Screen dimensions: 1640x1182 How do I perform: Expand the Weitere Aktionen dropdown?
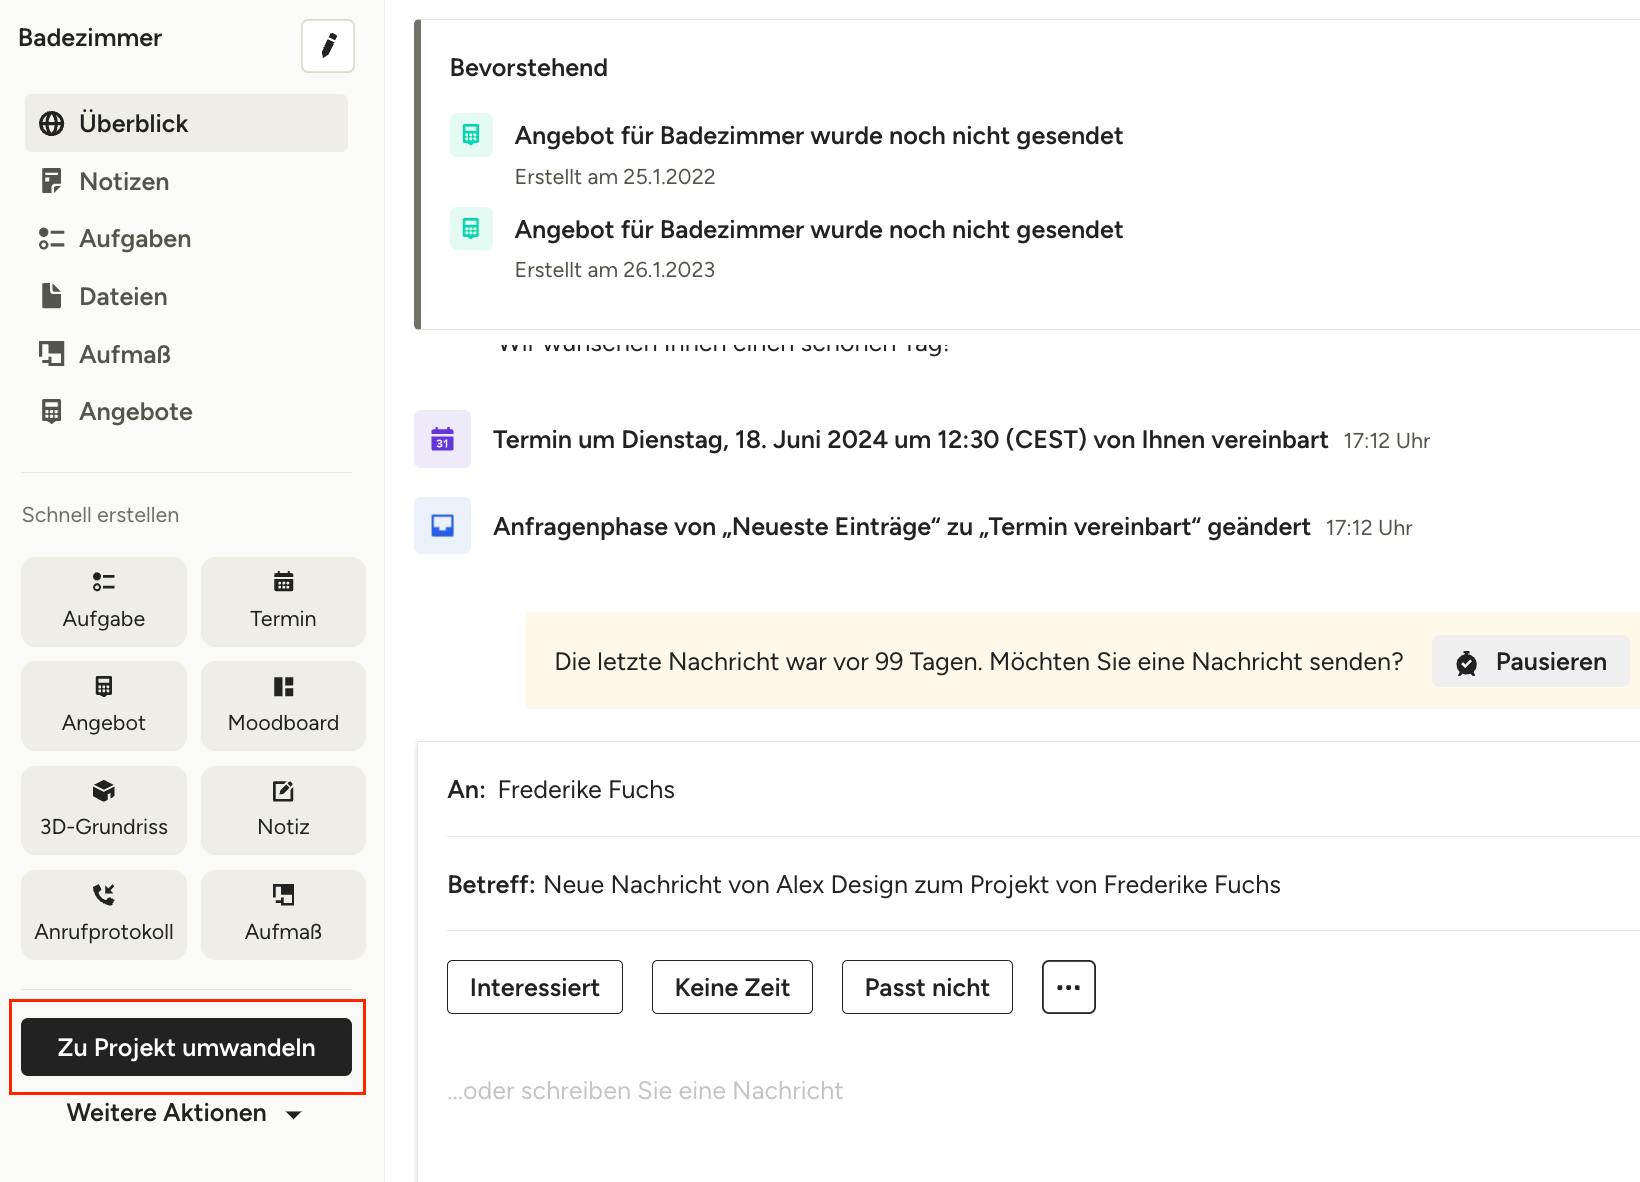tap(185, 1113)
